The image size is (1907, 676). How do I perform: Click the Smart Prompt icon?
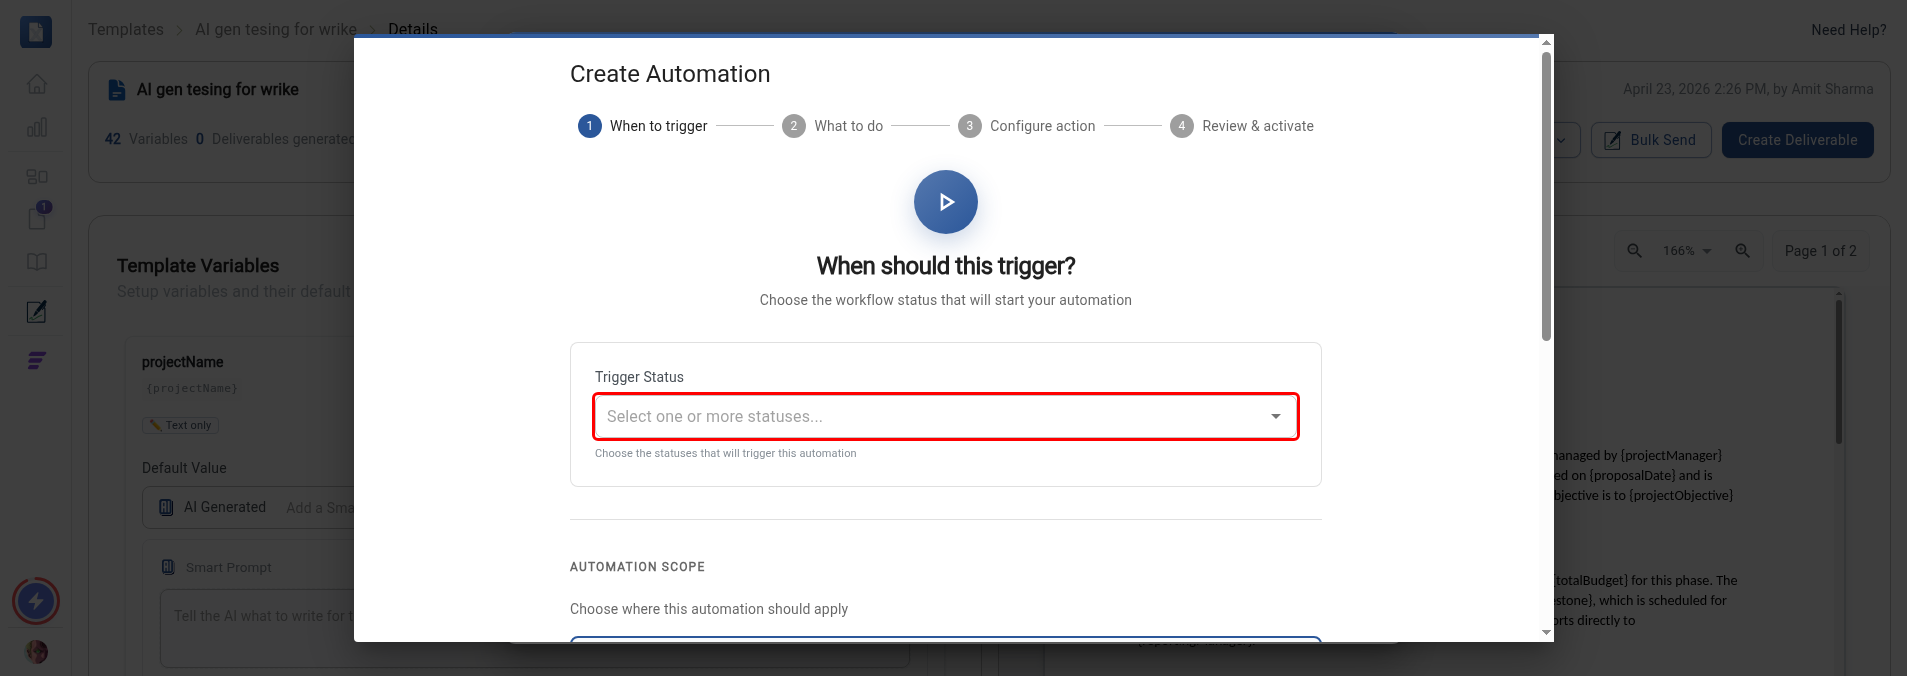[x=169, y=567]
